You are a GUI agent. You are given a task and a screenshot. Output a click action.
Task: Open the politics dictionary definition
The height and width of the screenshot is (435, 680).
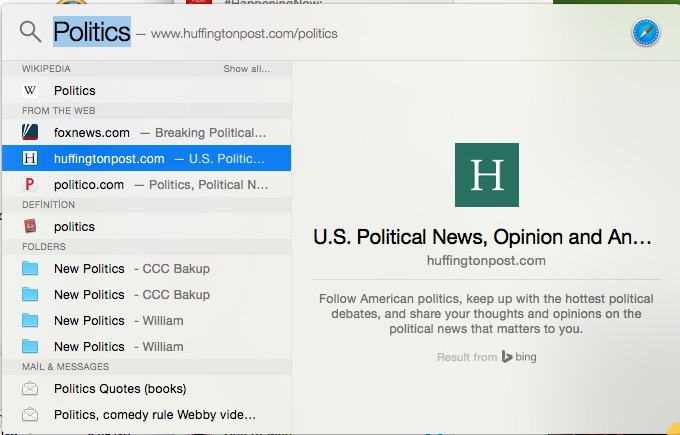point(147,226)
